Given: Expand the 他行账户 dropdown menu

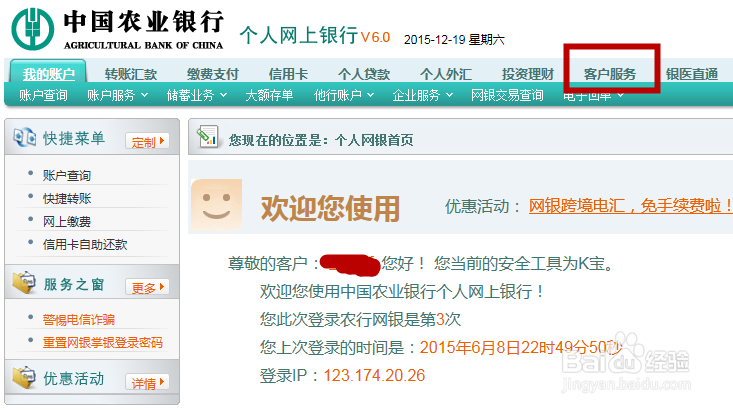Looking at the screenshot, I should [x=344, y=95].
